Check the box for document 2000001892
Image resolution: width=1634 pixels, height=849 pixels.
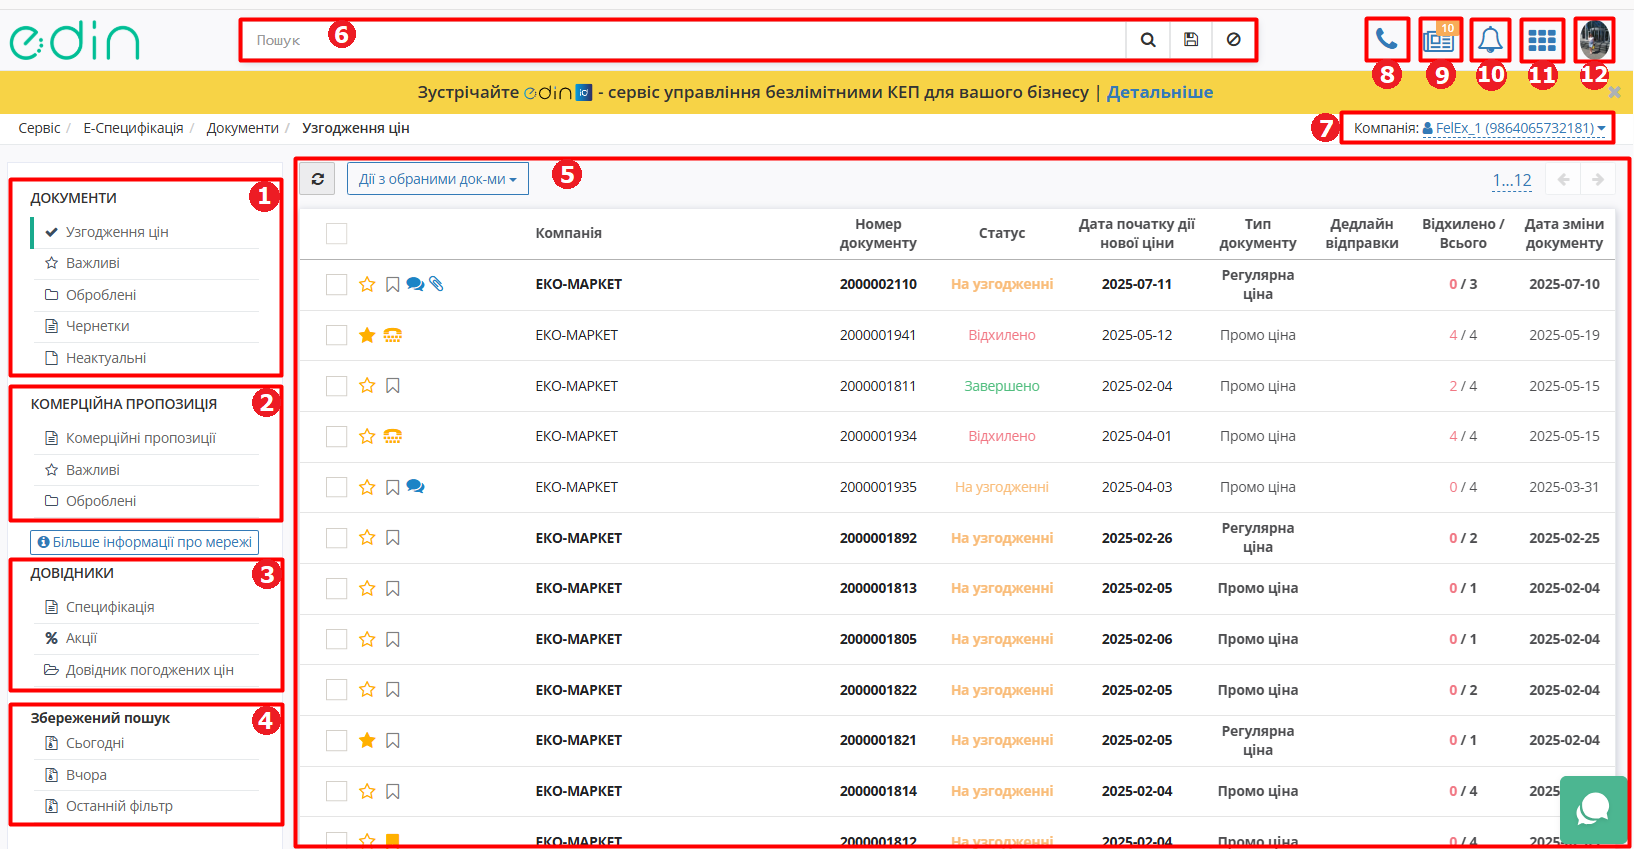click(x=337, y=538)
